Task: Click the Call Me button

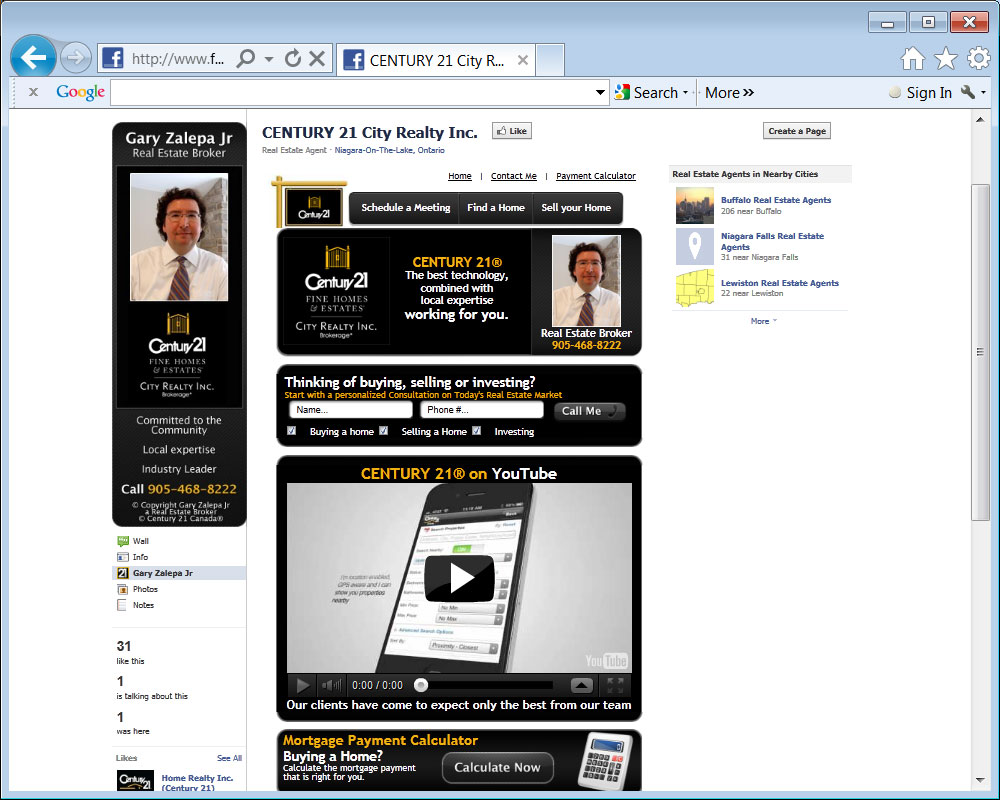Action: tap(589, 411)
